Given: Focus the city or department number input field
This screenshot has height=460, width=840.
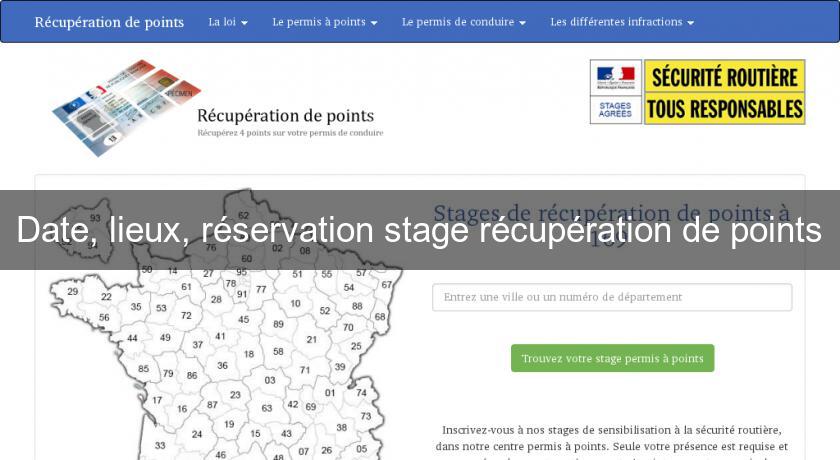Looking at the screenshot, I should coord(612,297).
